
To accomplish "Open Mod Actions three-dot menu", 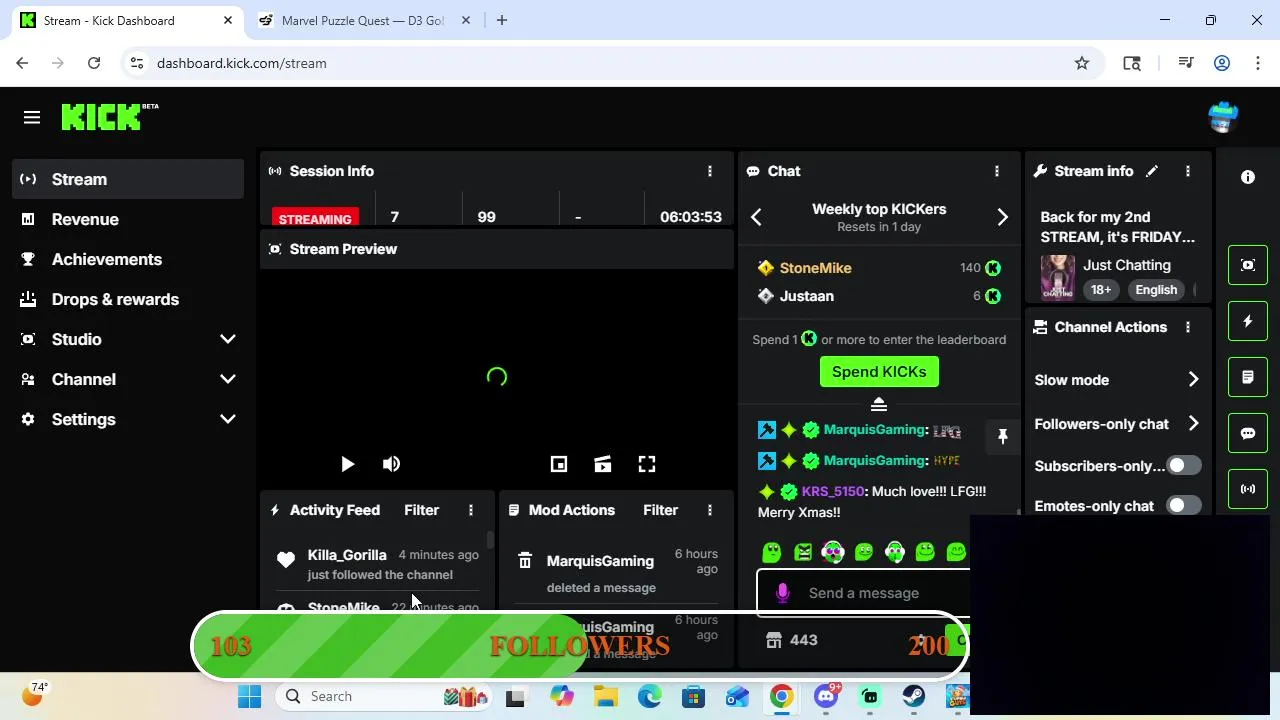I will 710,510.
